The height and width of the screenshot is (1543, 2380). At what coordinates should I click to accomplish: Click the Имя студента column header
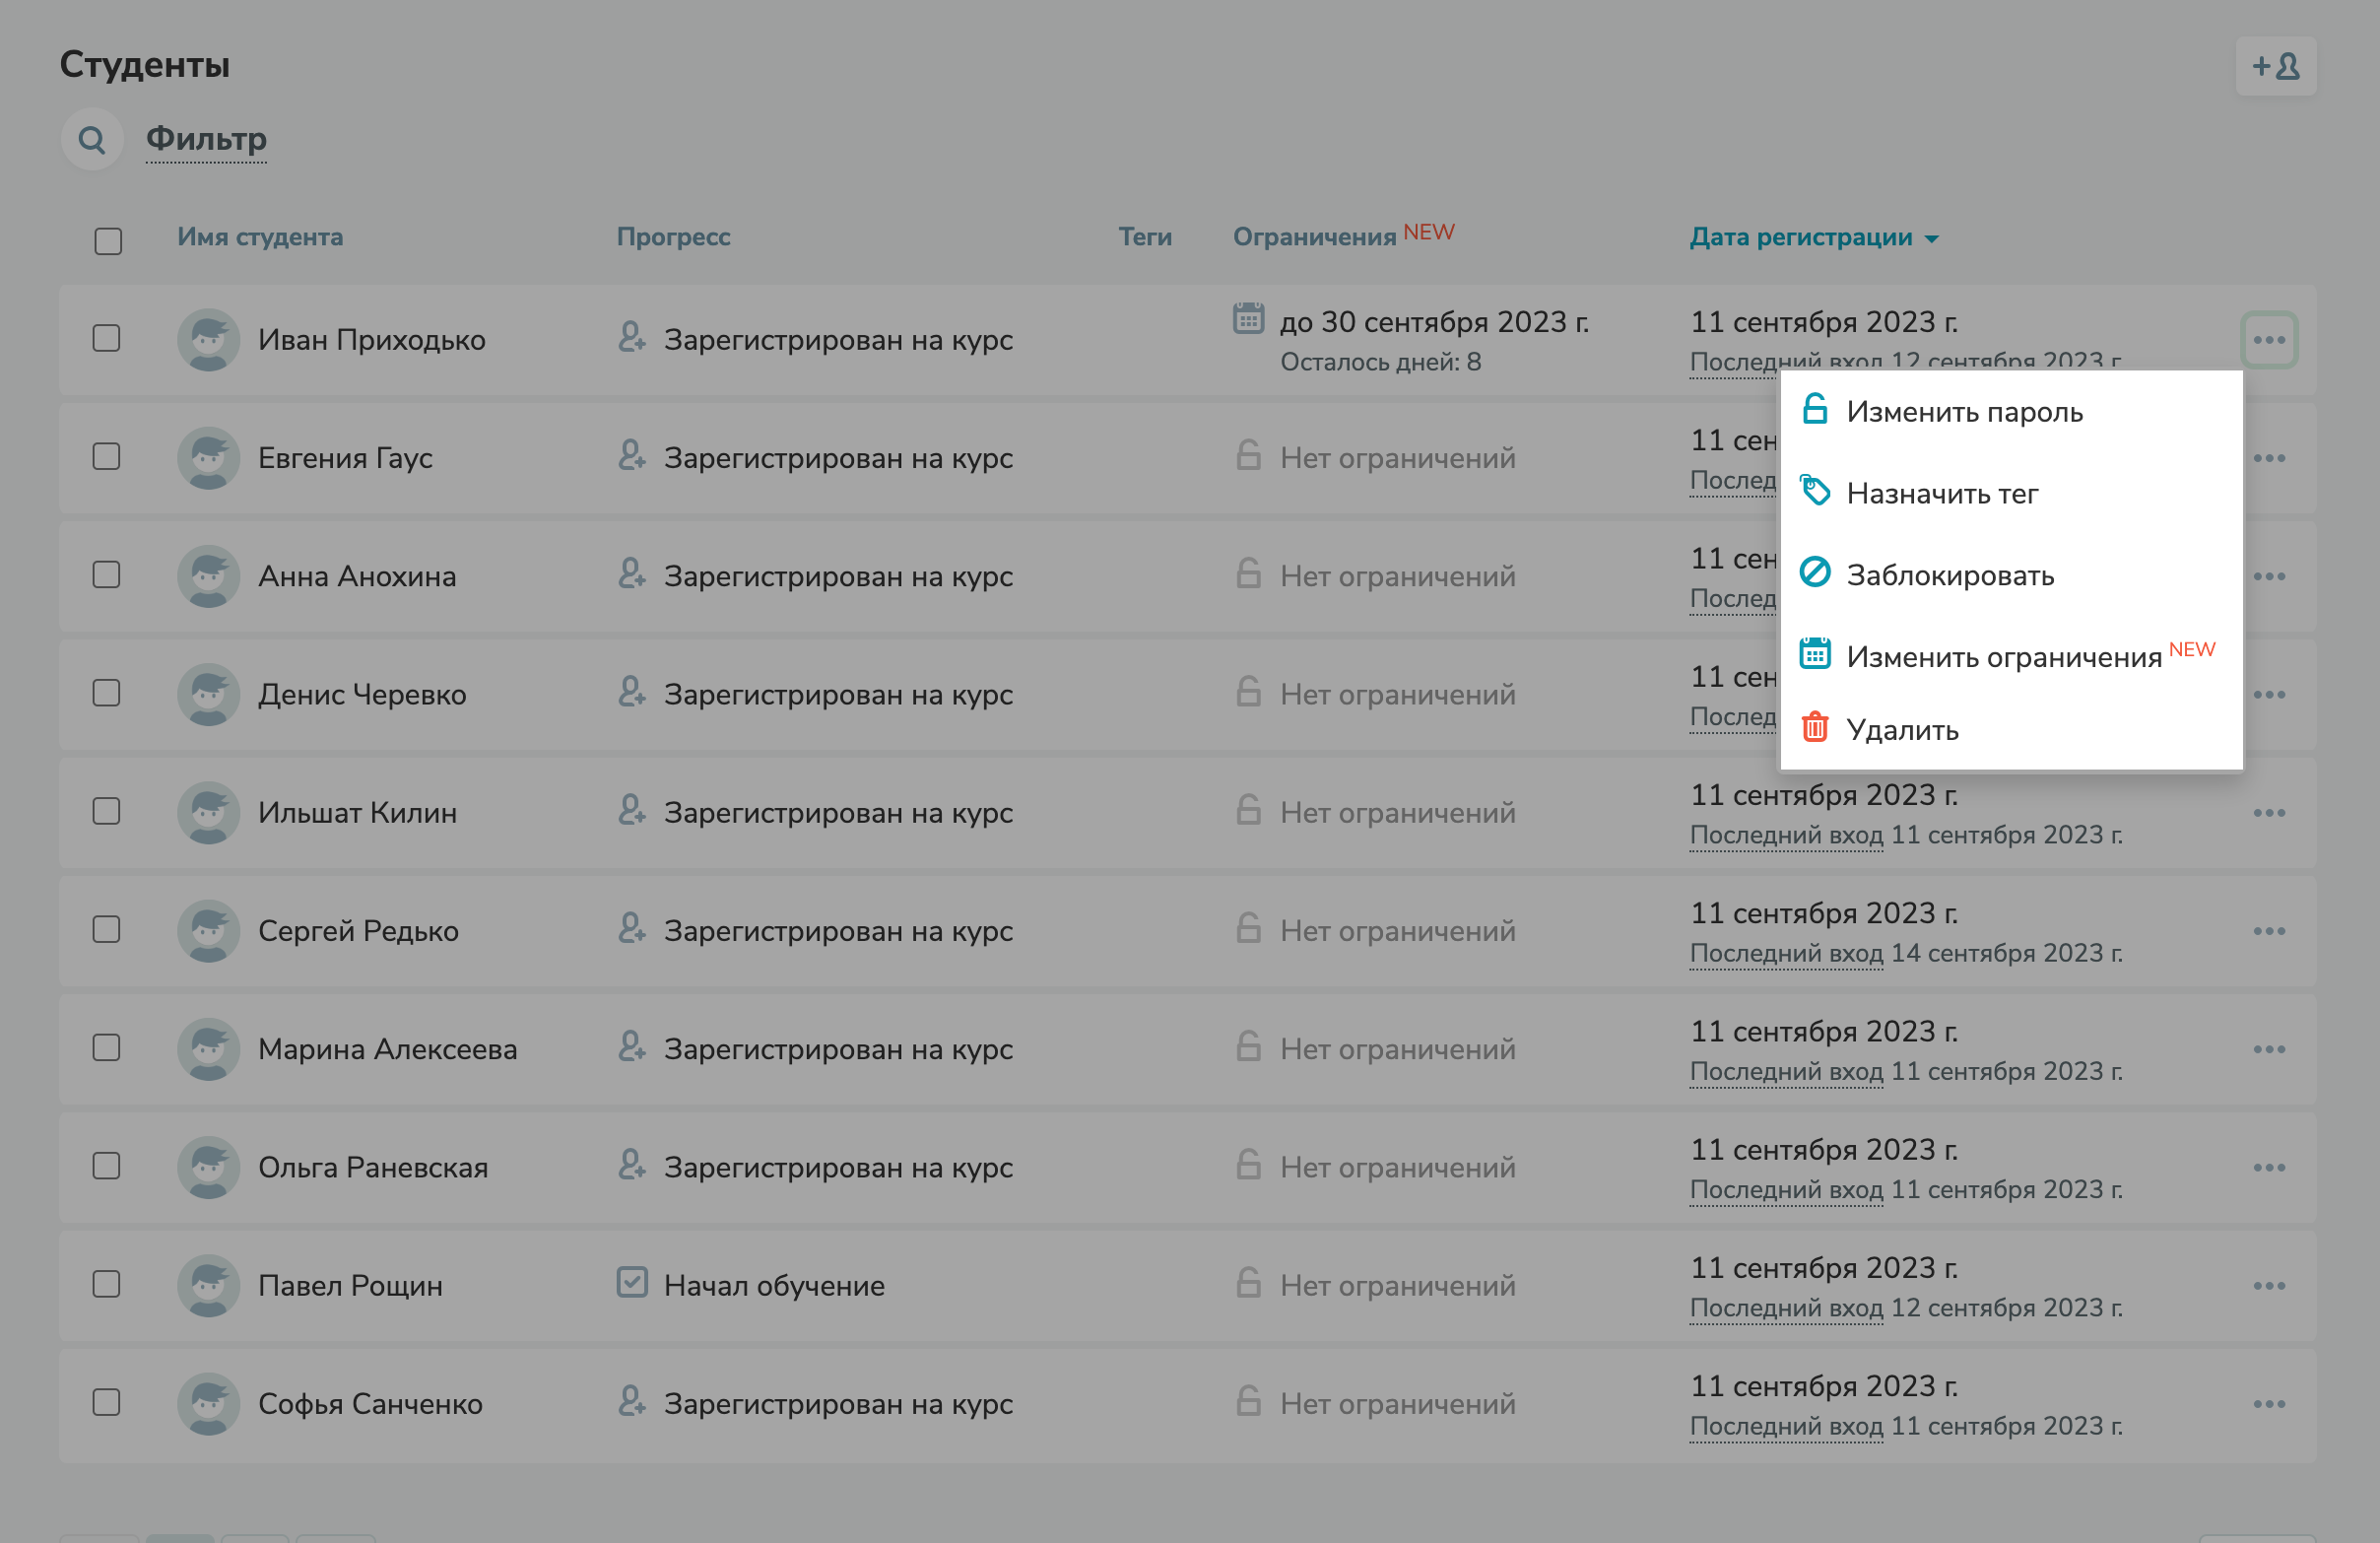(260, 237)
